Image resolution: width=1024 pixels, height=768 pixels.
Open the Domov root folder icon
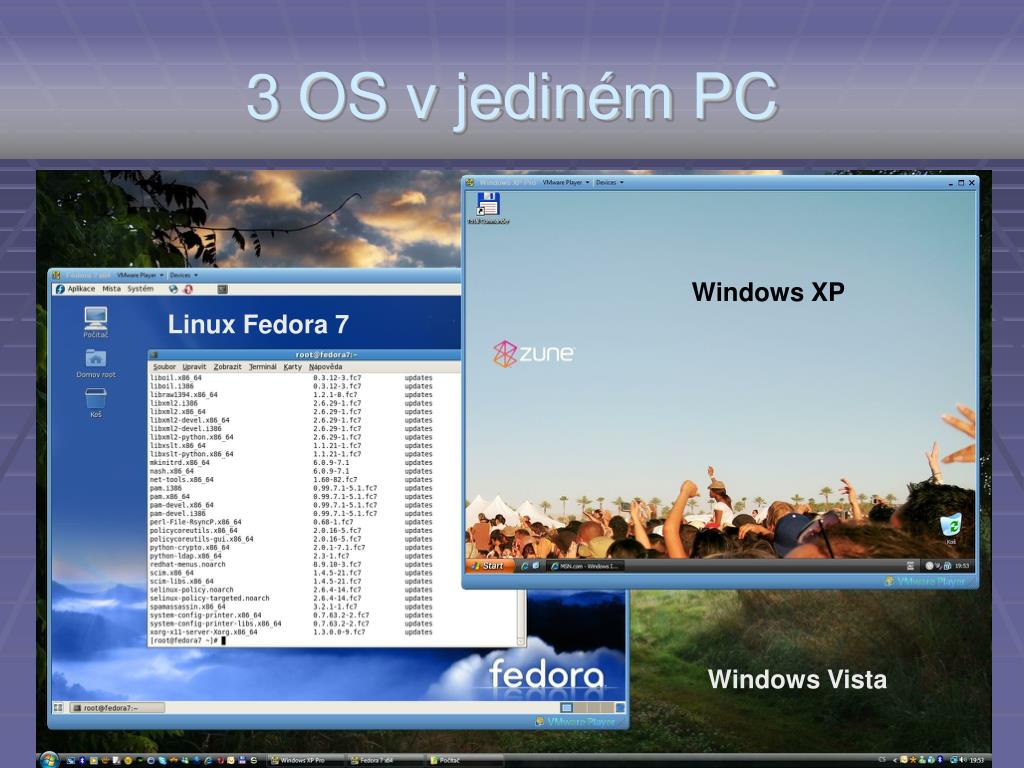(x=95, y=362)
